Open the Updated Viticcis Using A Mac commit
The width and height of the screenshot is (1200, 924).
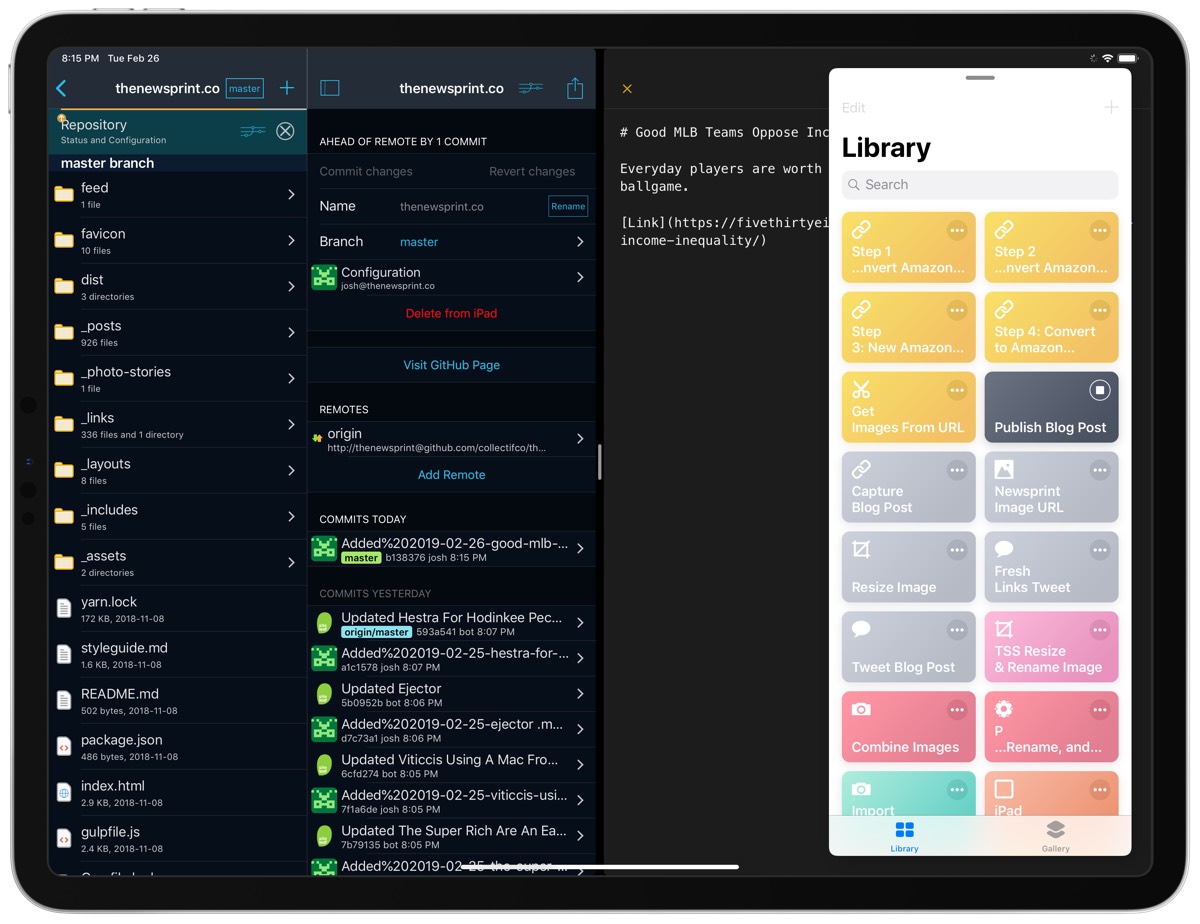pos(451,765)
